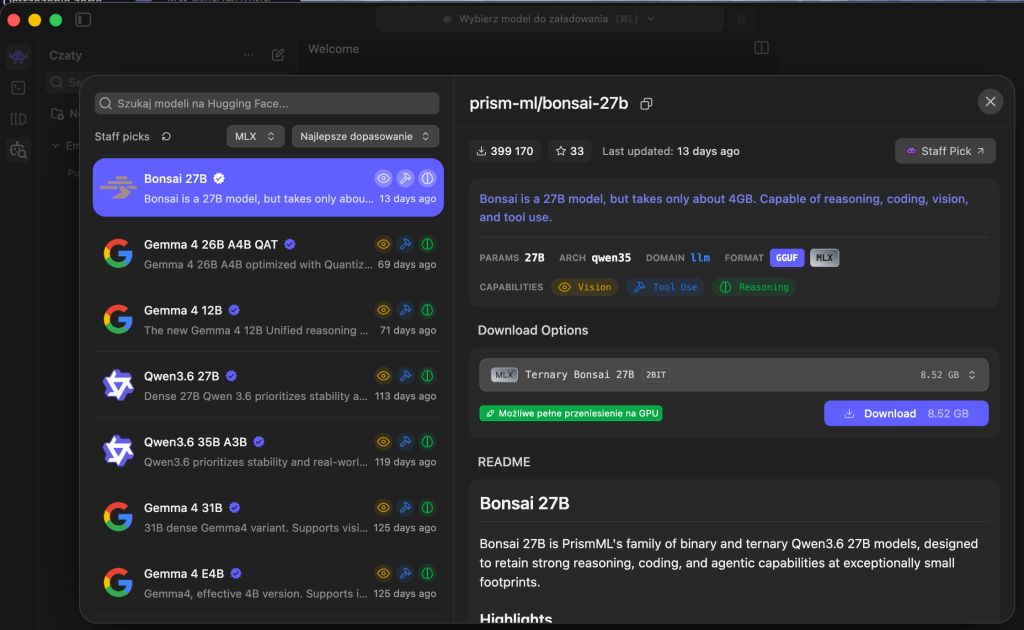
Task: Click the verified badge beside Gemma 4 31B
Action: point(234,507)
